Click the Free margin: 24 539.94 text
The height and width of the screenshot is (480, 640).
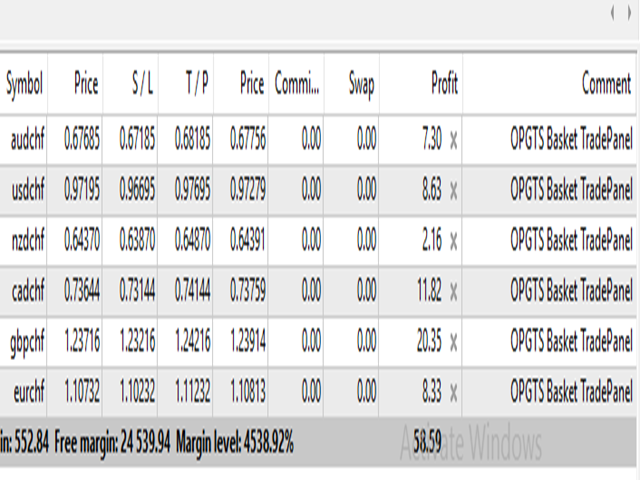click(x=112, y=442)
